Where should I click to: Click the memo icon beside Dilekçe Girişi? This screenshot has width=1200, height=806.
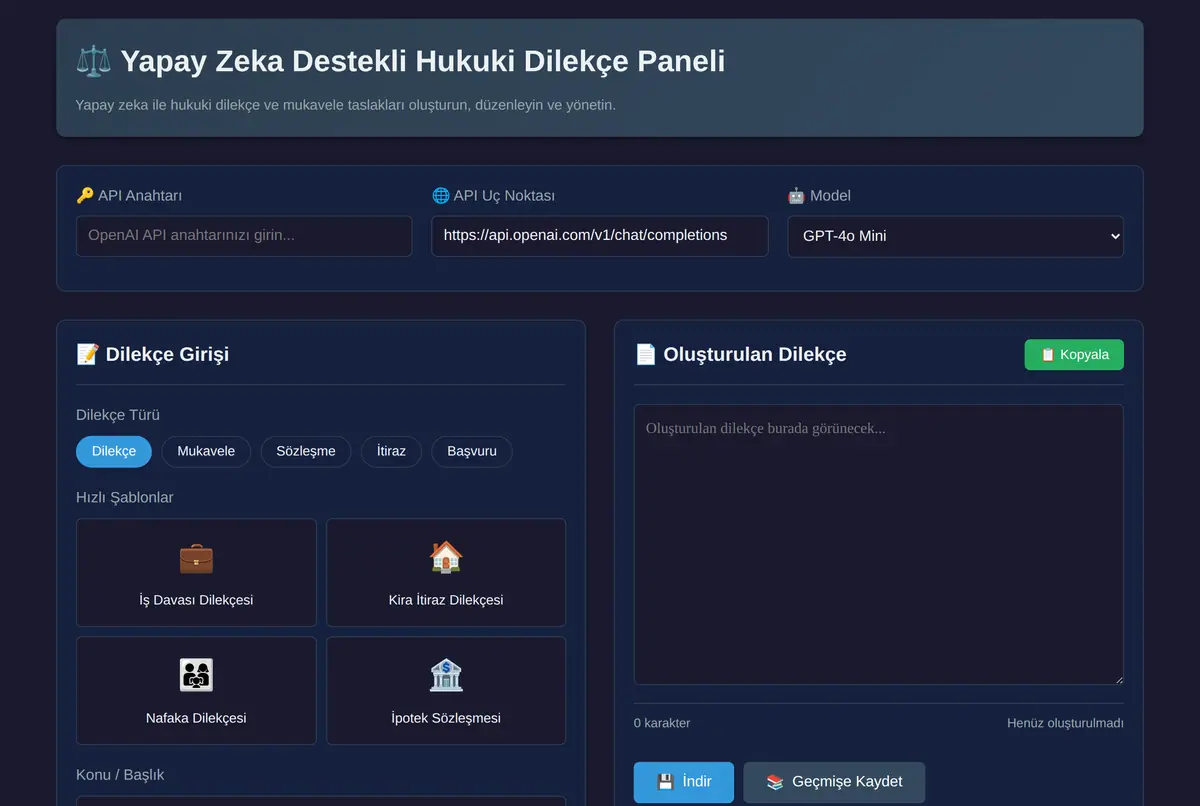pyautogui.click(x=87, y=354)
